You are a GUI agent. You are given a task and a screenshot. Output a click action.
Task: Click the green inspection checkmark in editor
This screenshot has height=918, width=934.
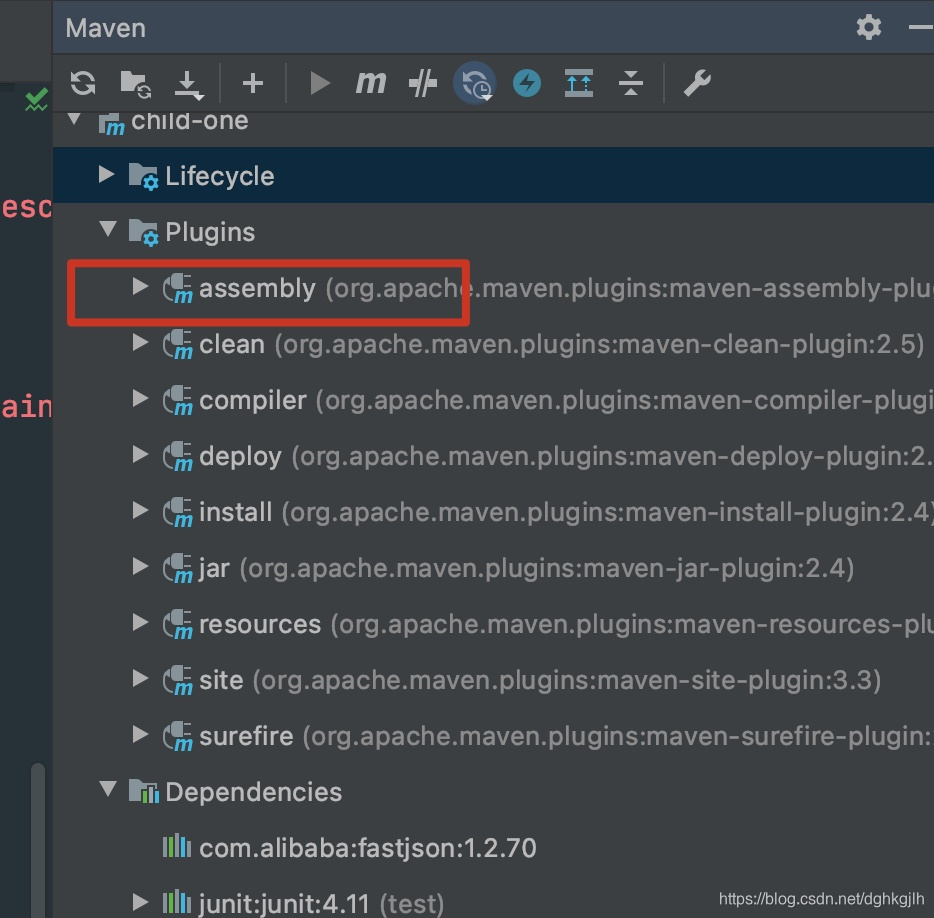pyautogui.click(x=36, y=99)
